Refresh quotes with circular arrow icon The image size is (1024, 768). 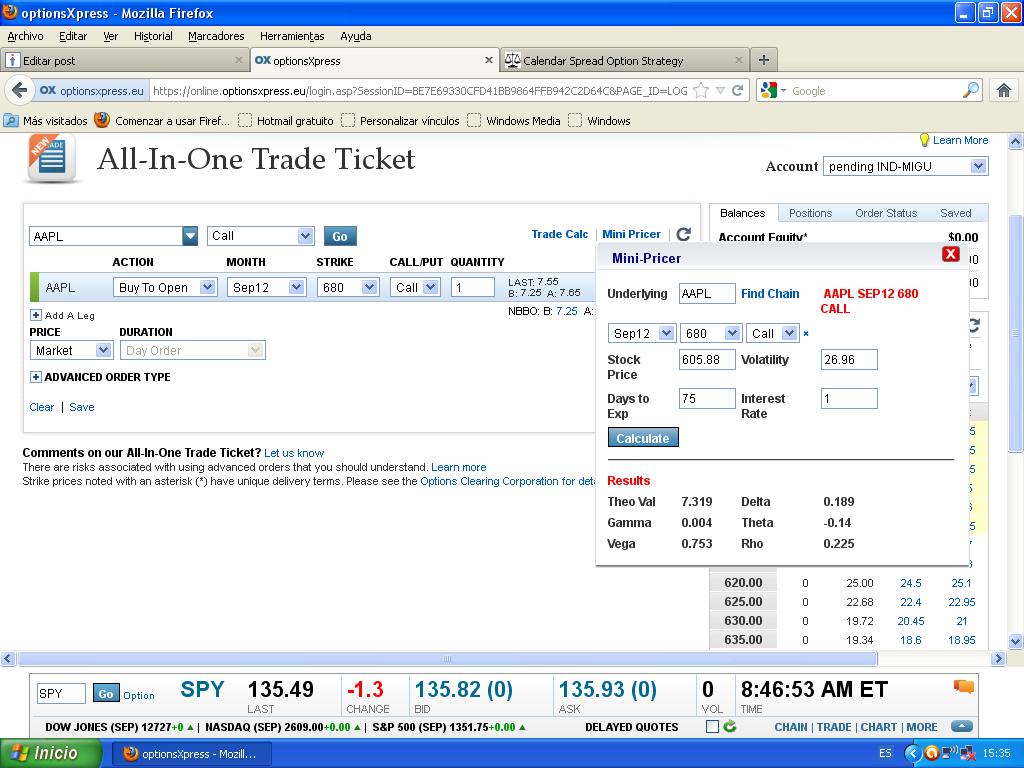tap(684, 234)
